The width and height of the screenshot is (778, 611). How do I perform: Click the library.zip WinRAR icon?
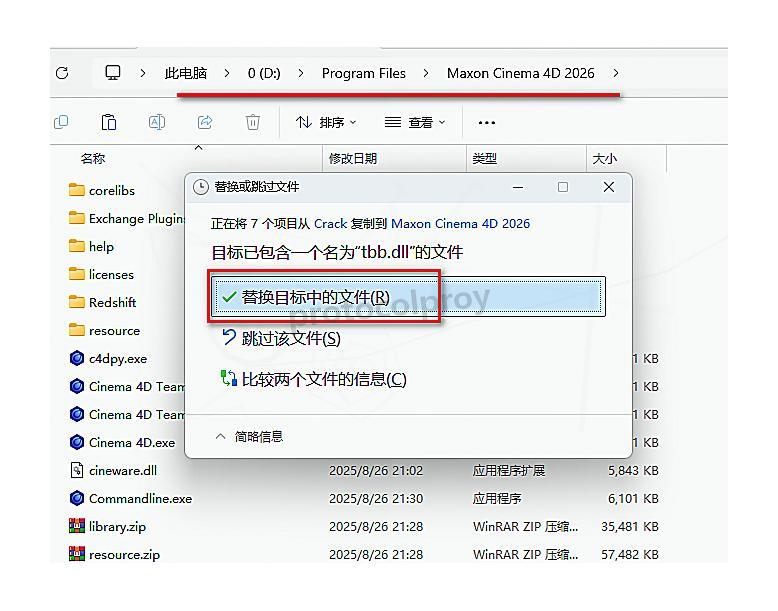(76, 526)
